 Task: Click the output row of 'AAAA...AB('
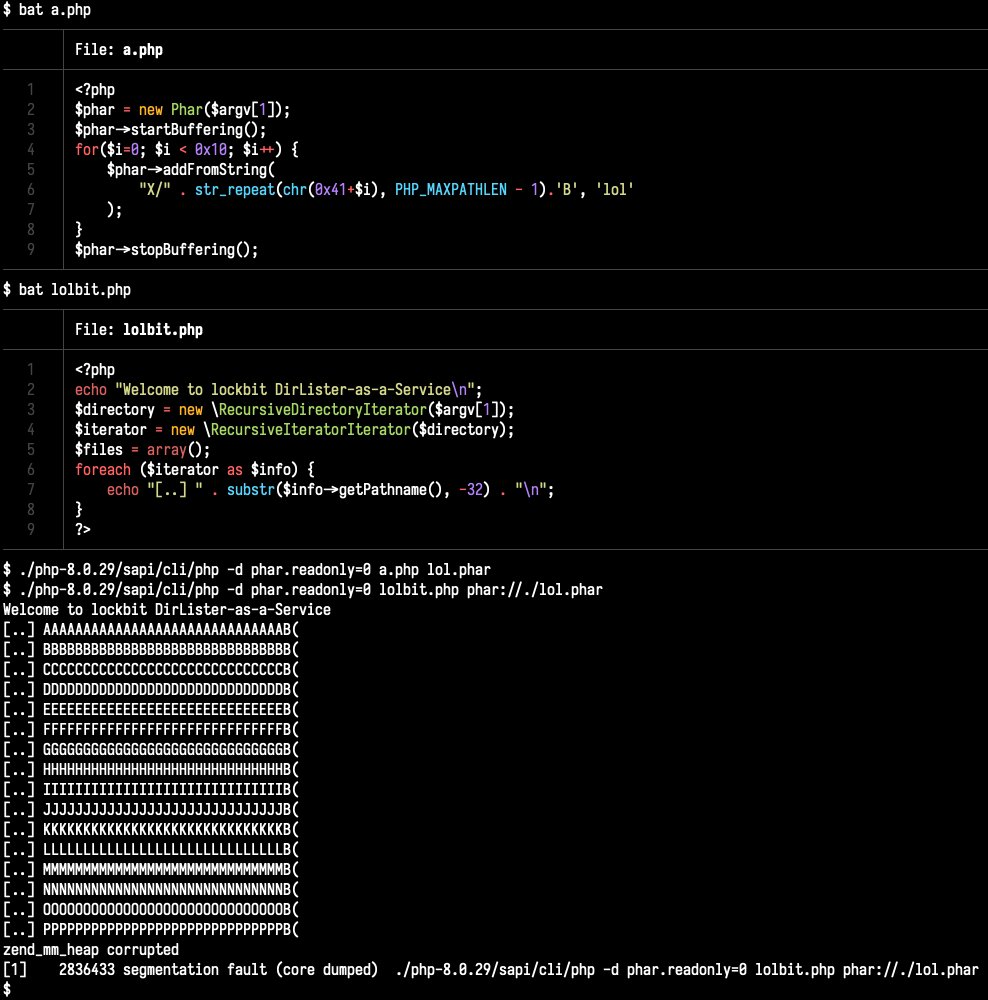[151, 629]
